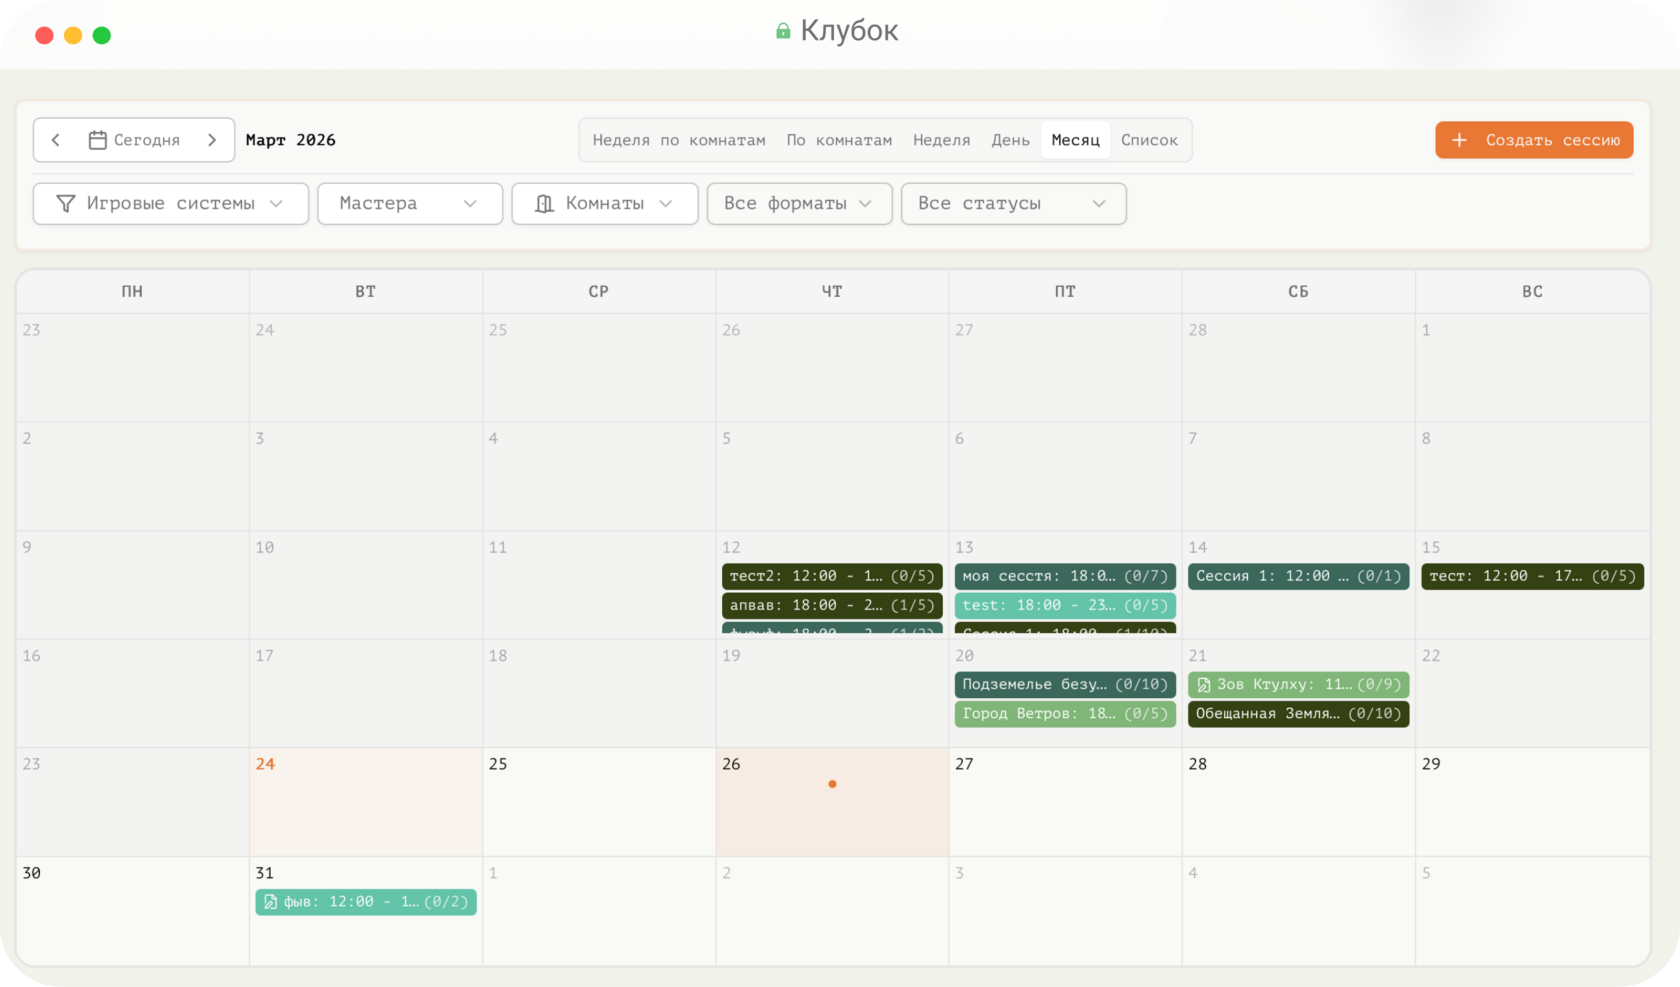
Task: Click Создать сессию button
Action: [x=1534, y=140]
